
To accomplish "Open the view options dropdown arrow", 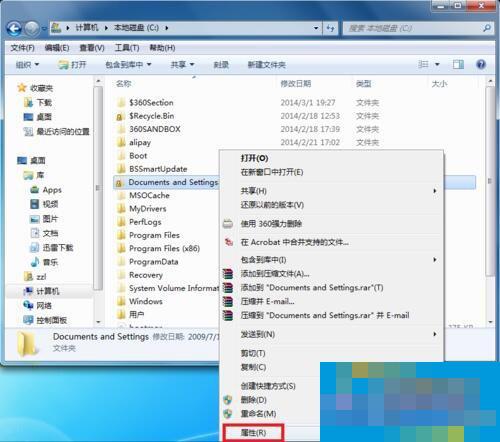I will [437, 64].
